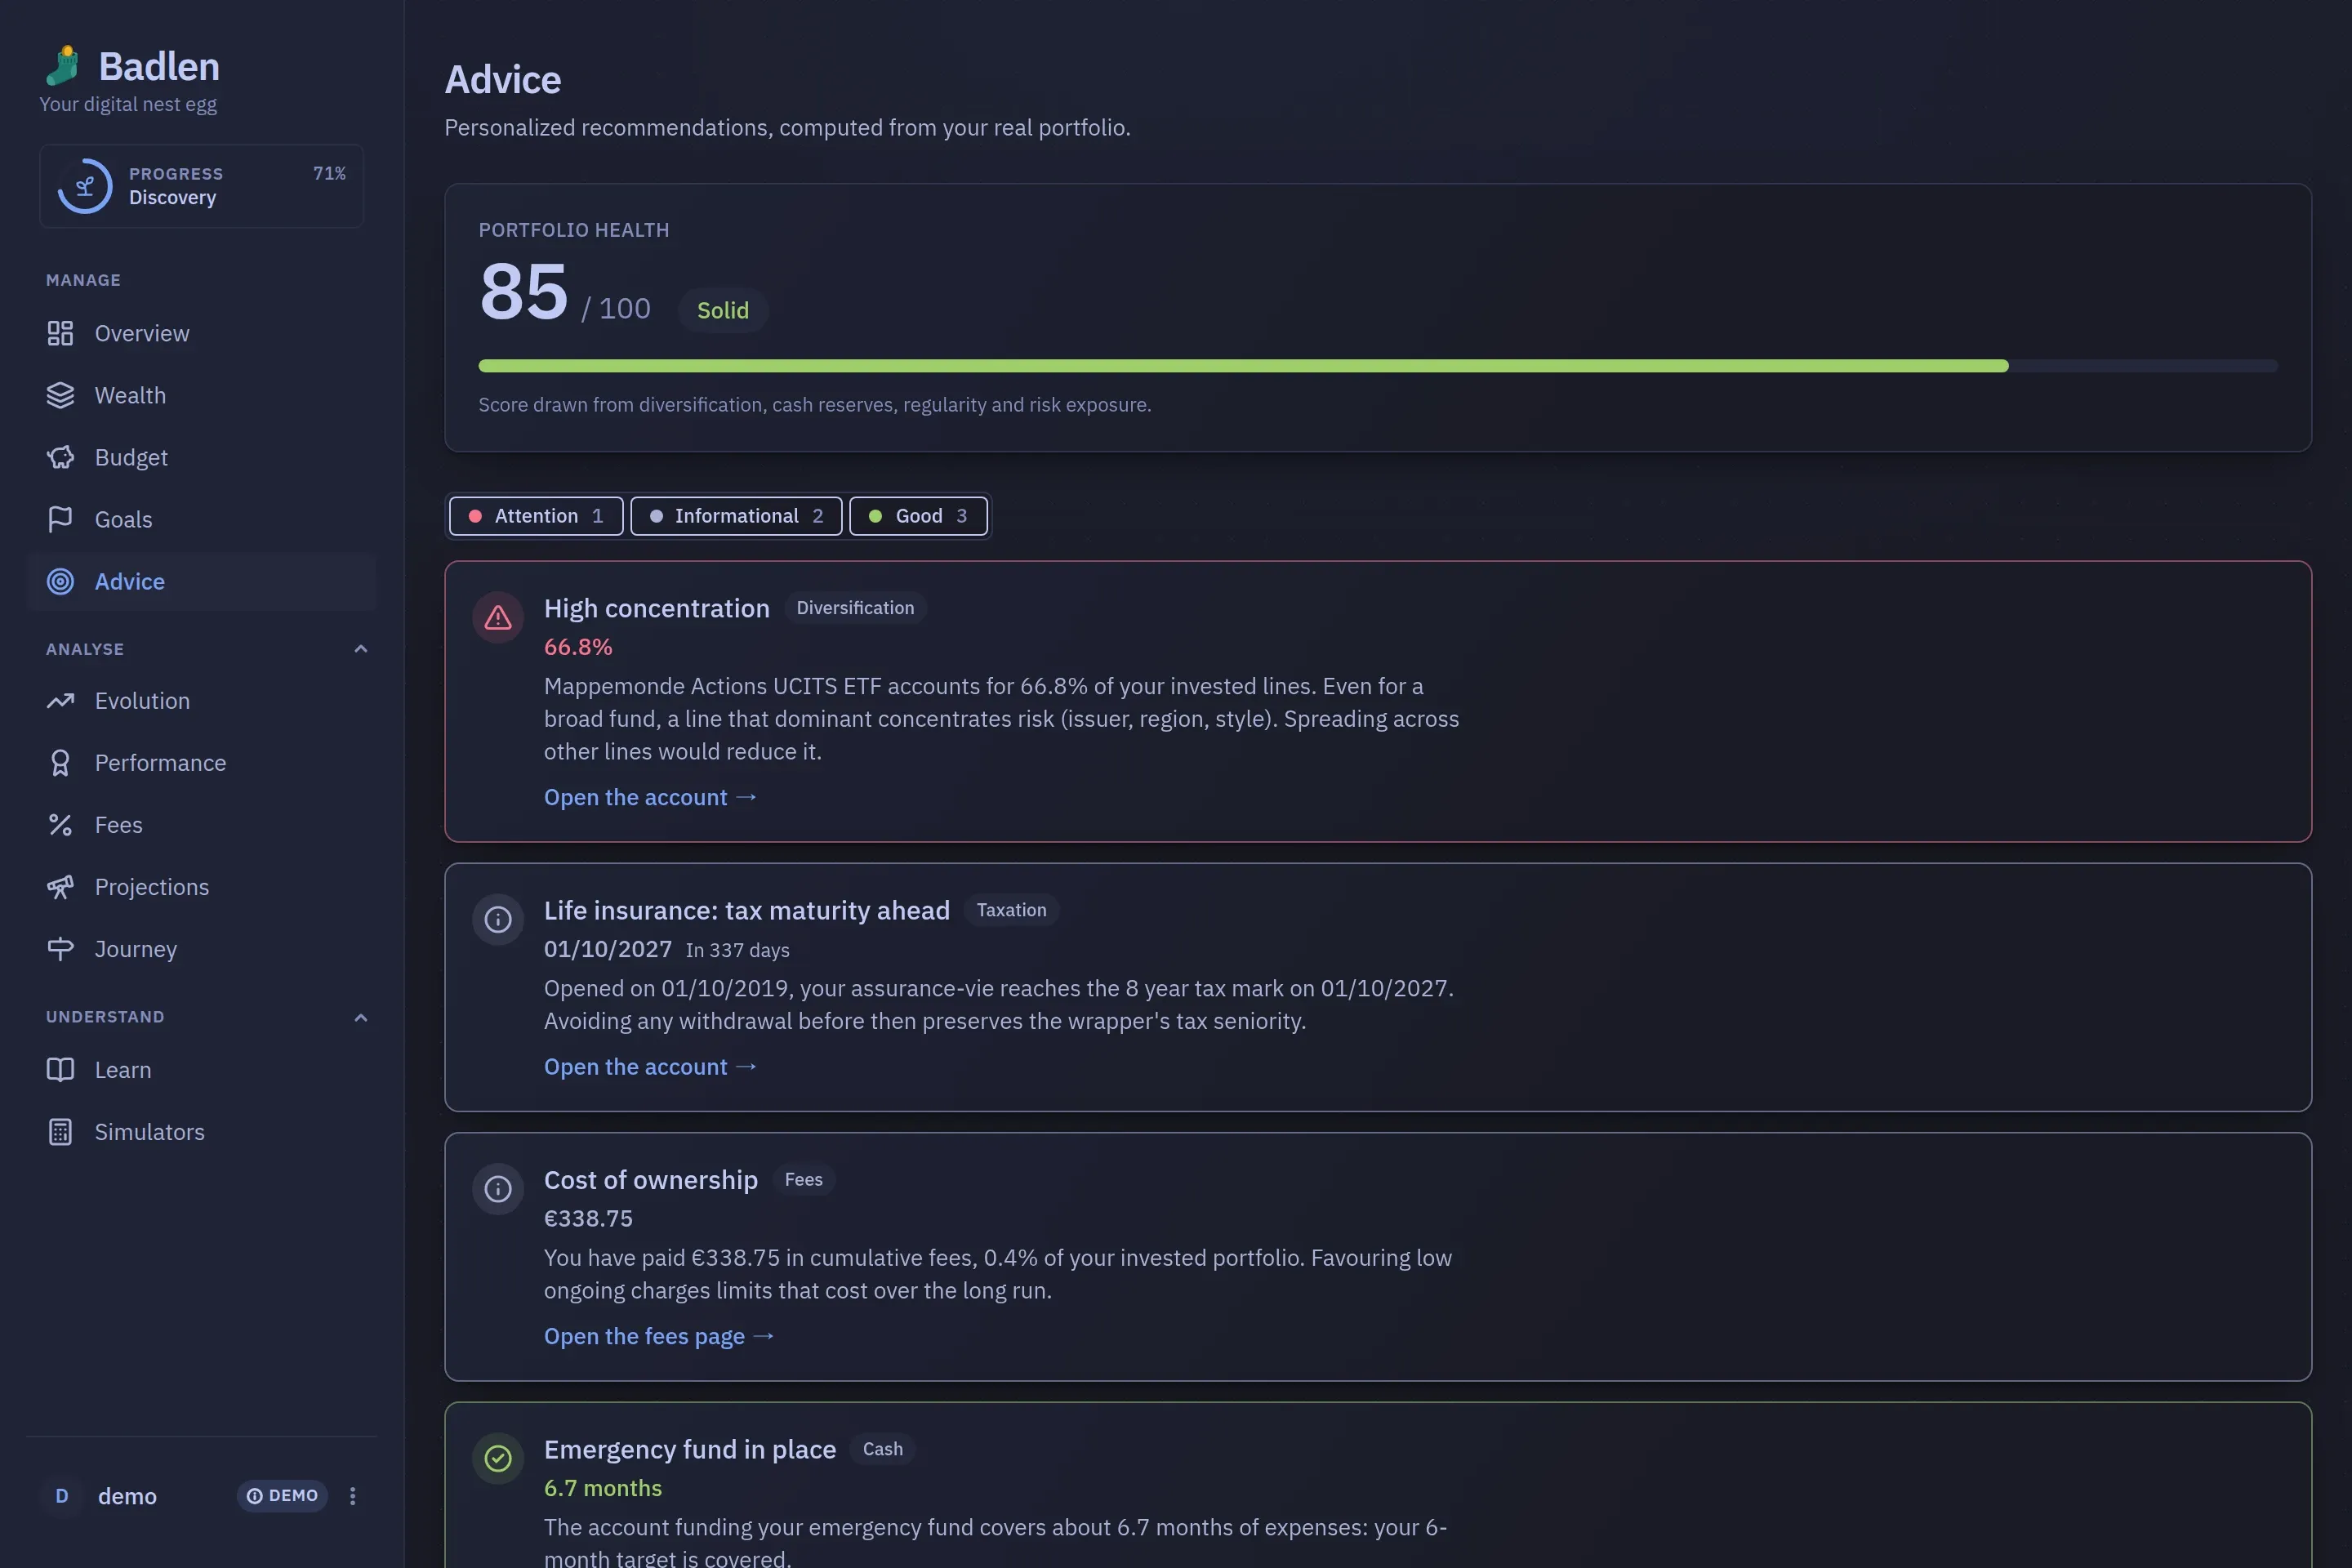Open Goals from the sidebar
The width and height of the screenshot is (2352, 1568).
(x=201, y=519)
